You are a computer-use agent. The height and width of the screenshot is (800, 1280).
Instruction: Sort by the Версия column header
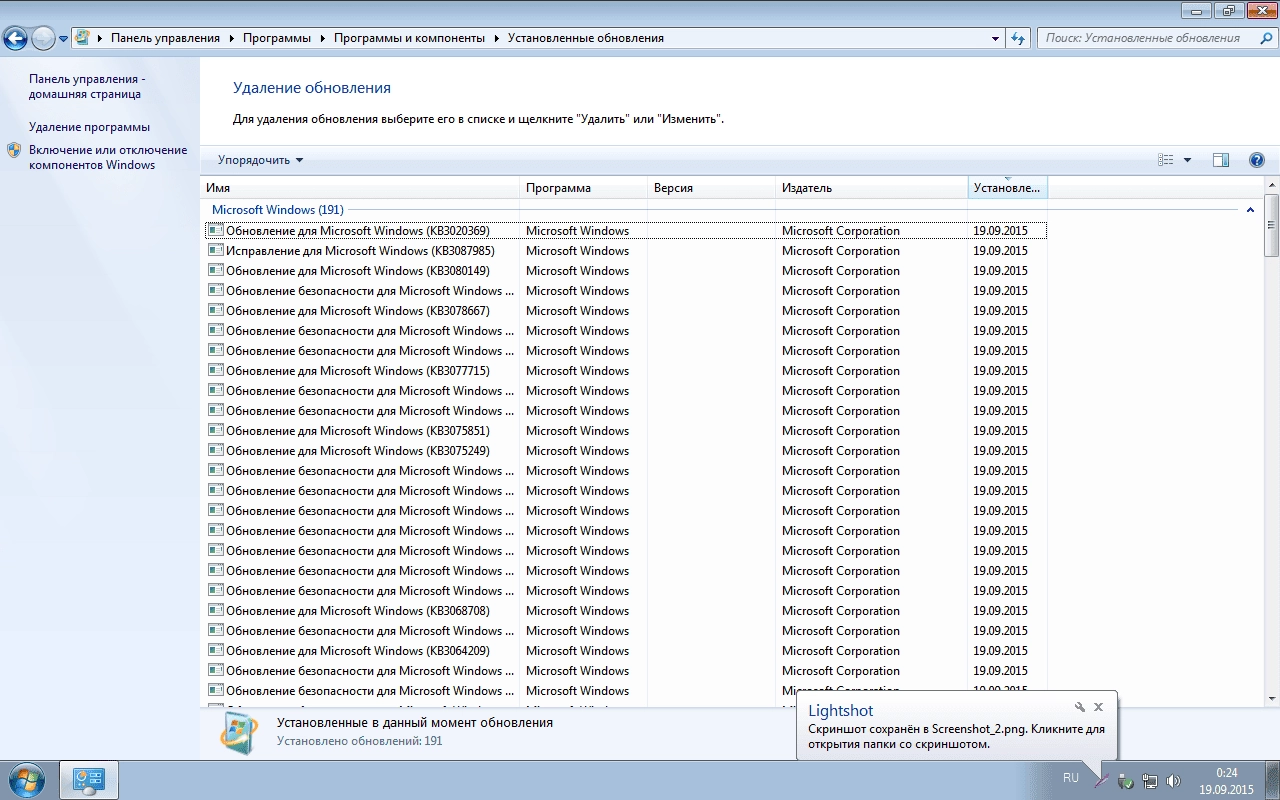pos(711,188)
